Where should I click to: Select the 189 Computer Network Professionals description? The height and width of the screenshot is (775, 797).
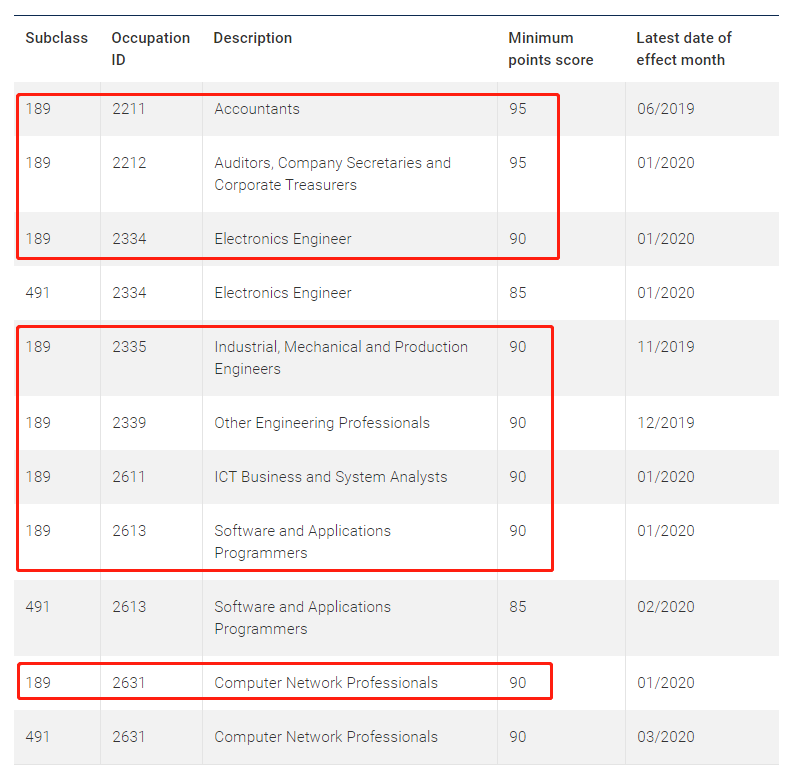click(x=326, y=683)
